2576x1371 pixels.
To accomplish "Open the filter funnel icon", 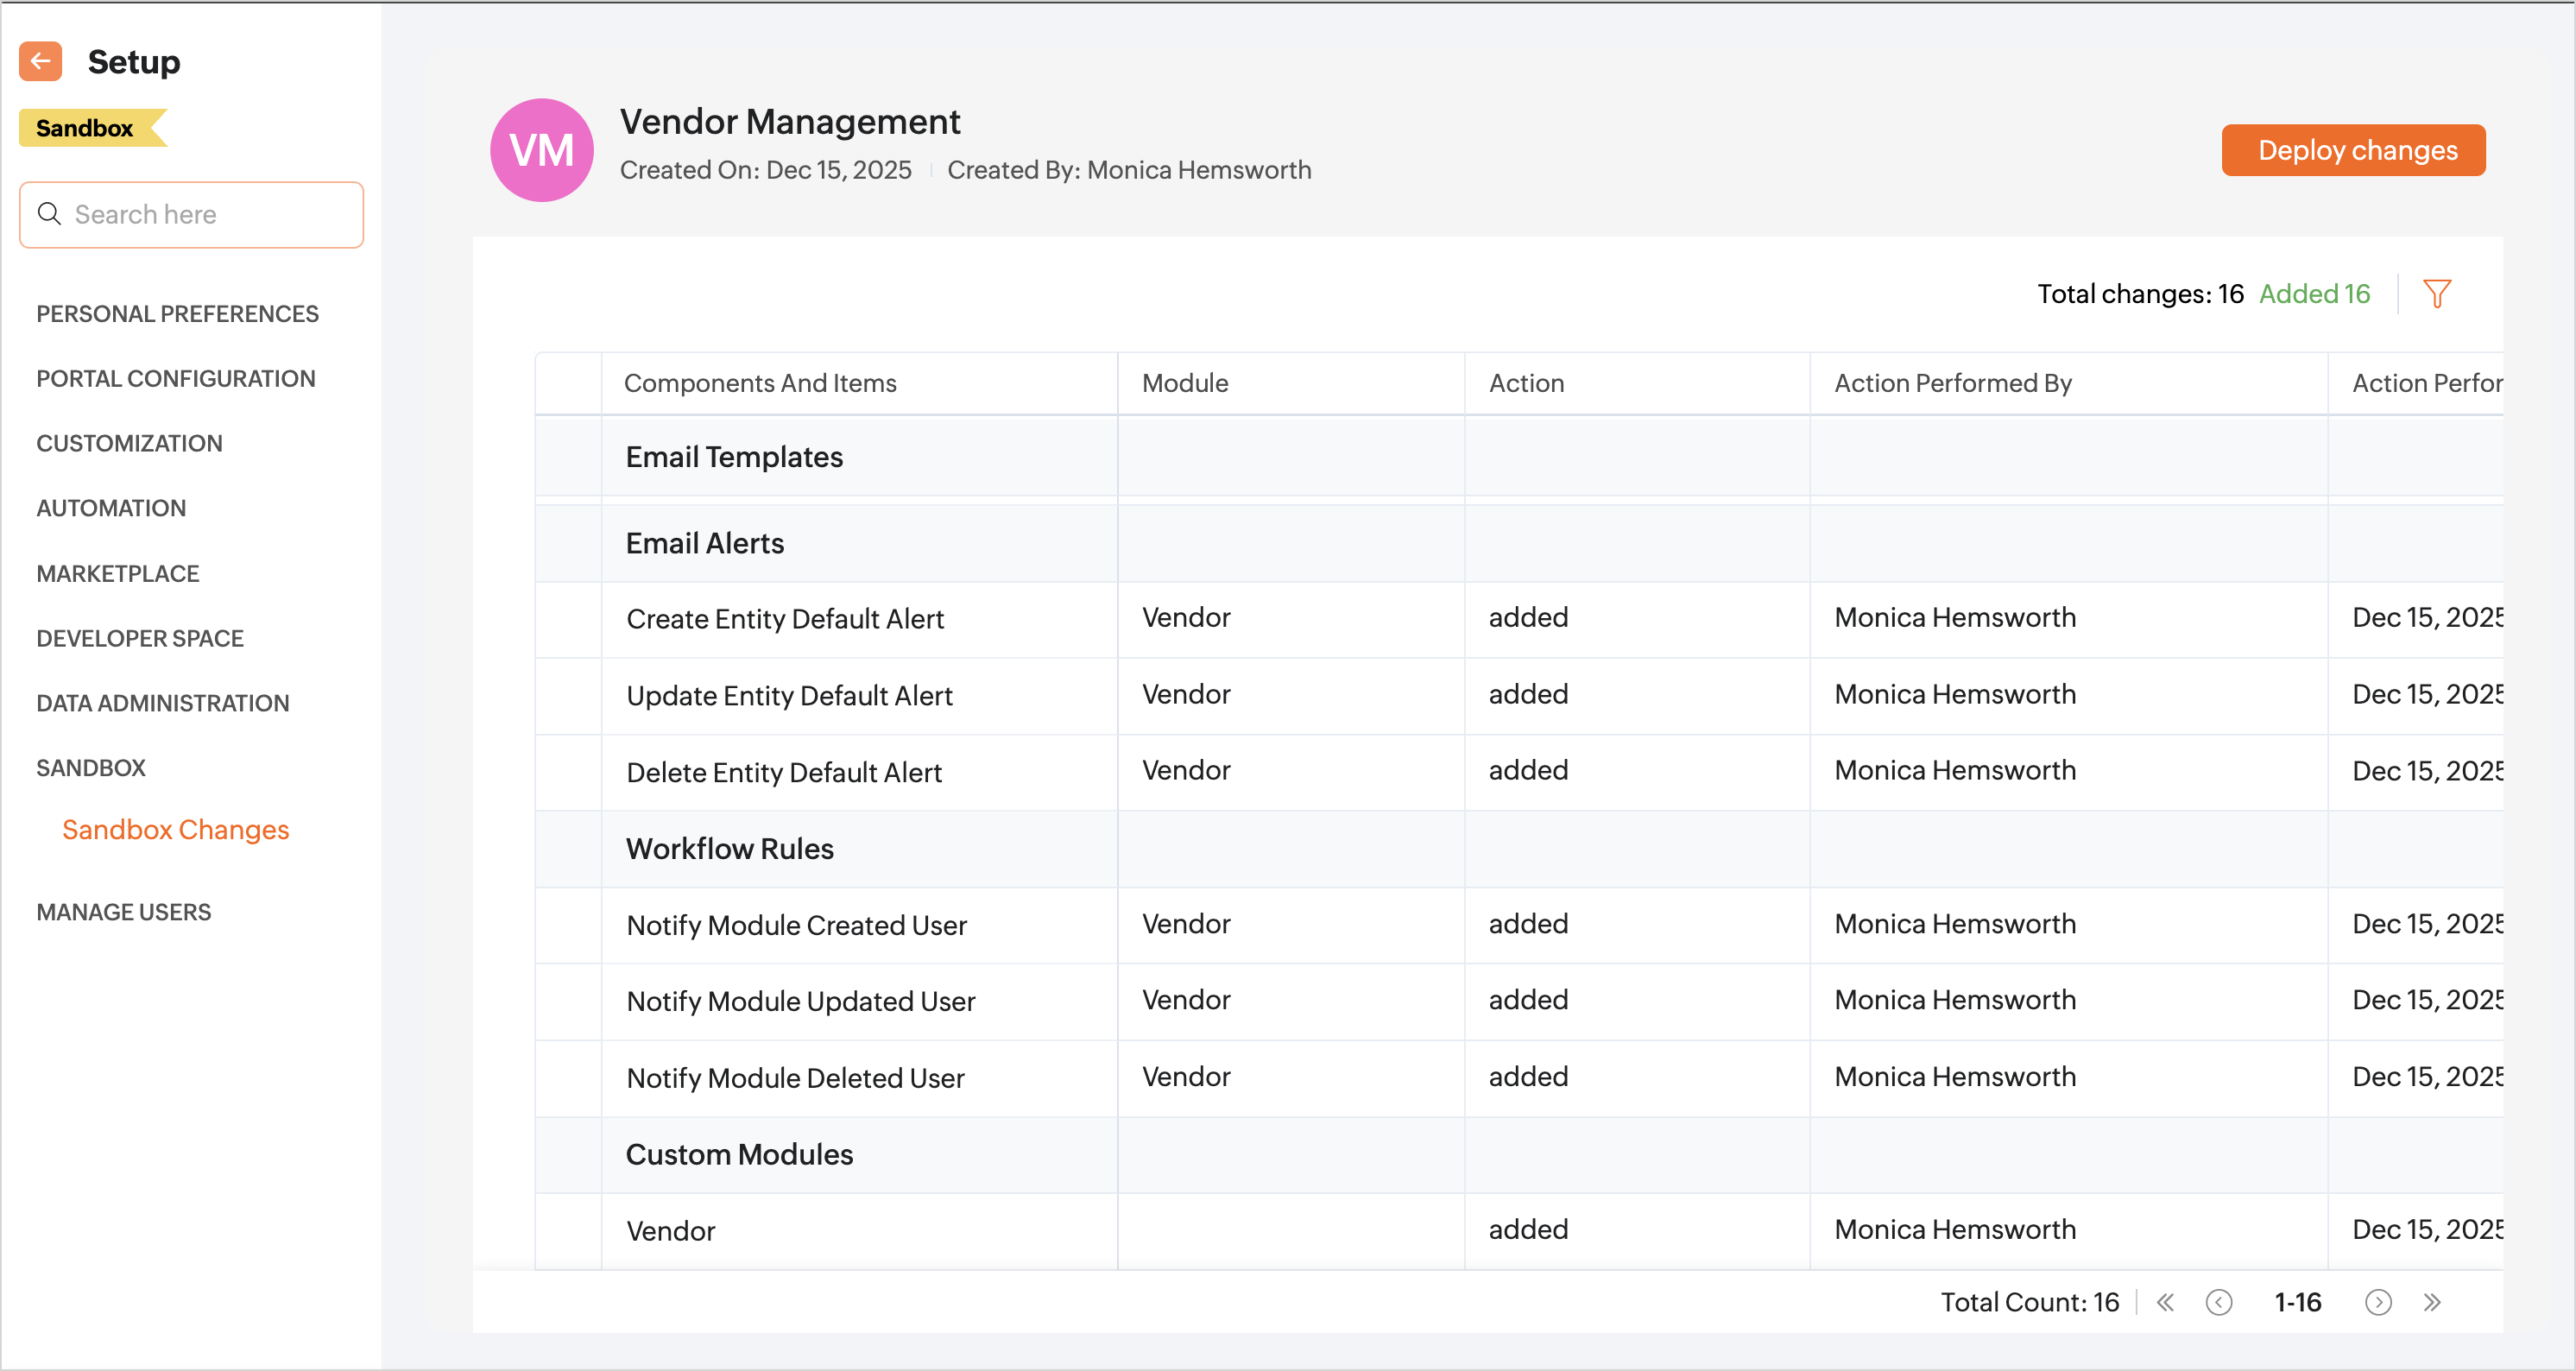I will click(2436, 294).
